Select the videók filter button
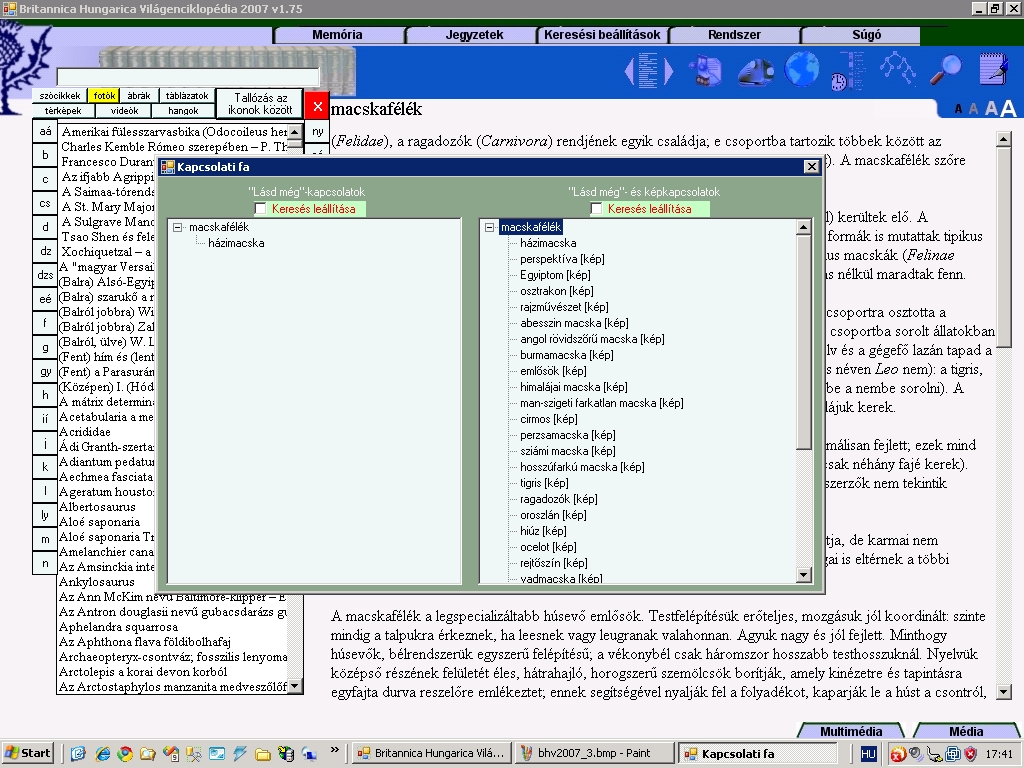 point(125,111)
